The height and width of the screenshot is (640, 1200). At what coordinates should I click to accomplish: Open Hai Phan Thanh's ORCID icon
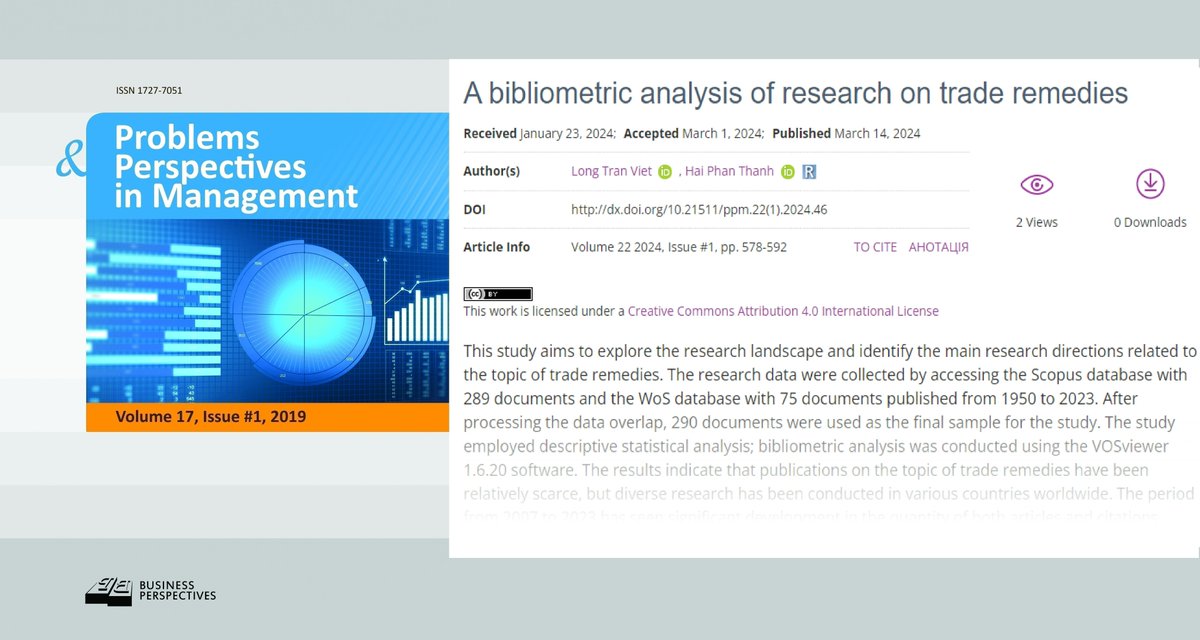787,172
